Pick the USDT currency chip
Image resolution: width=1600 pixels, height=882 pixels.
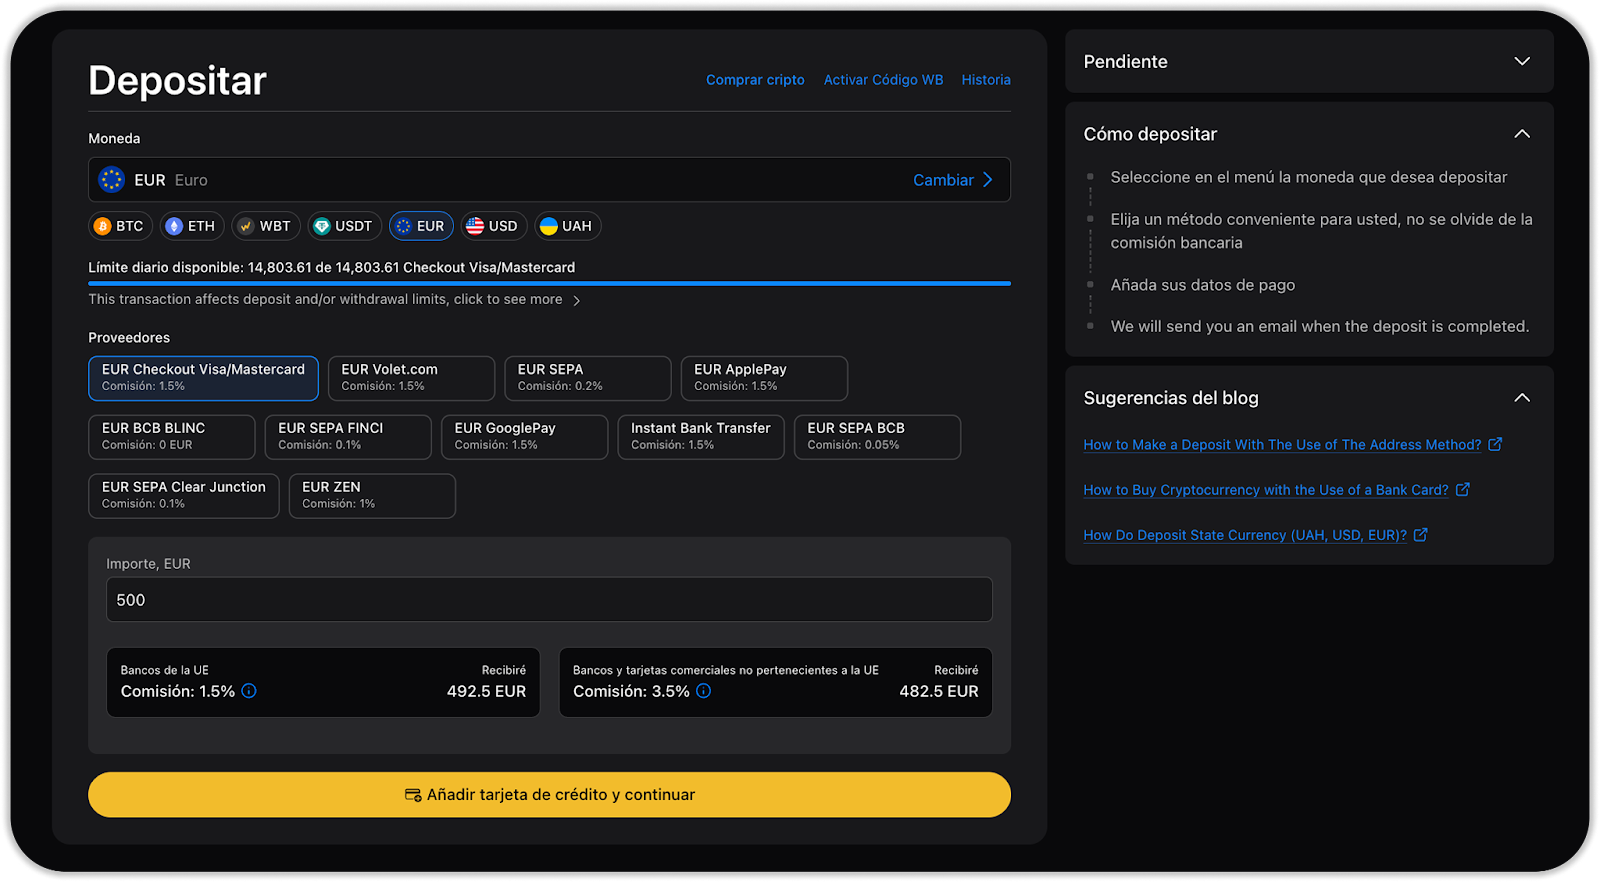pyautogui.click(x=343, y=226)
